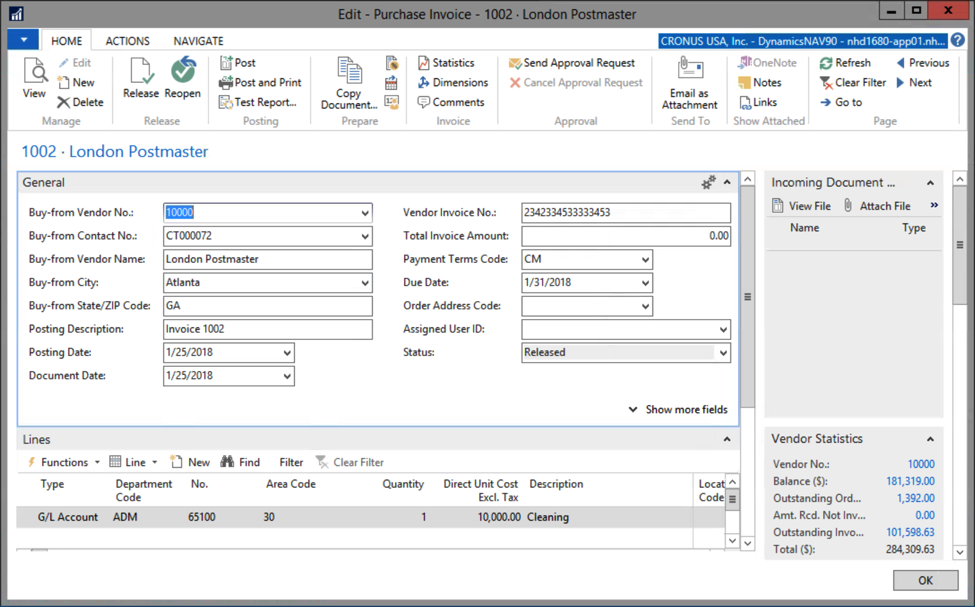Open invoice Comments
This screenshot has width=975, height=607.
click(x=451, y=102)
